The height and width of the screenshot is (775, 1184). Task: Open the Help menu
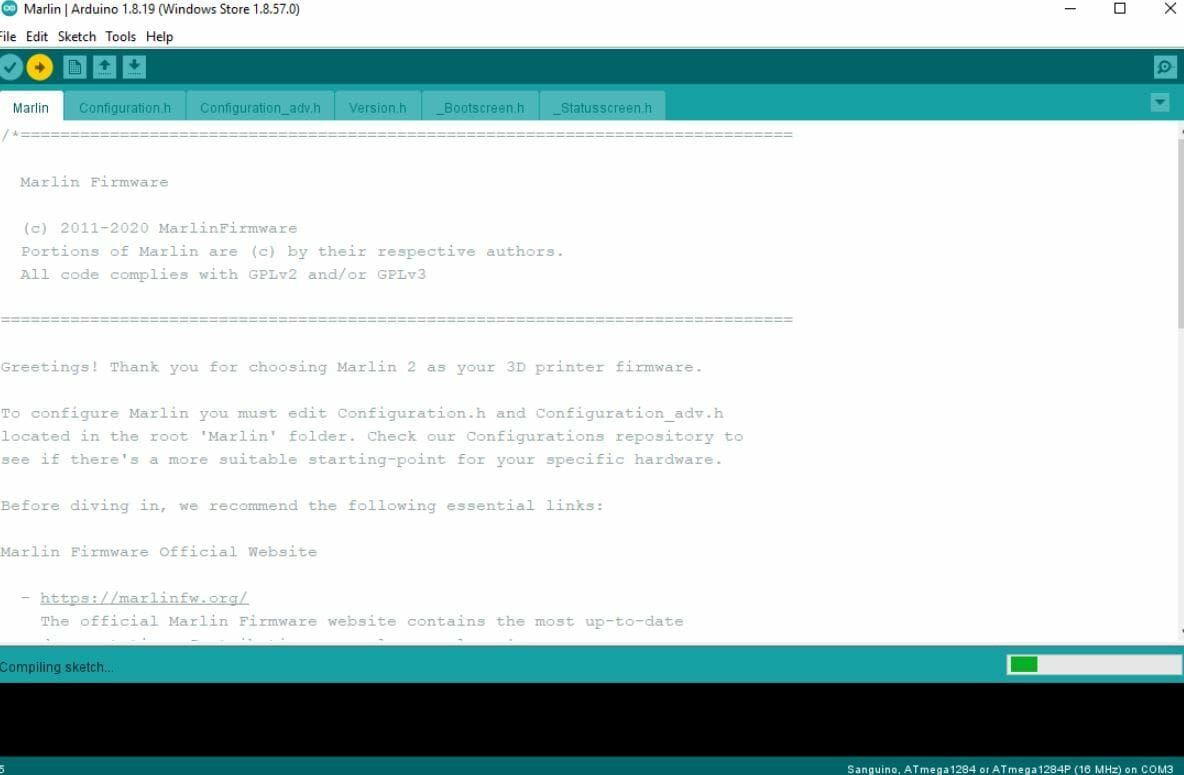159,36
